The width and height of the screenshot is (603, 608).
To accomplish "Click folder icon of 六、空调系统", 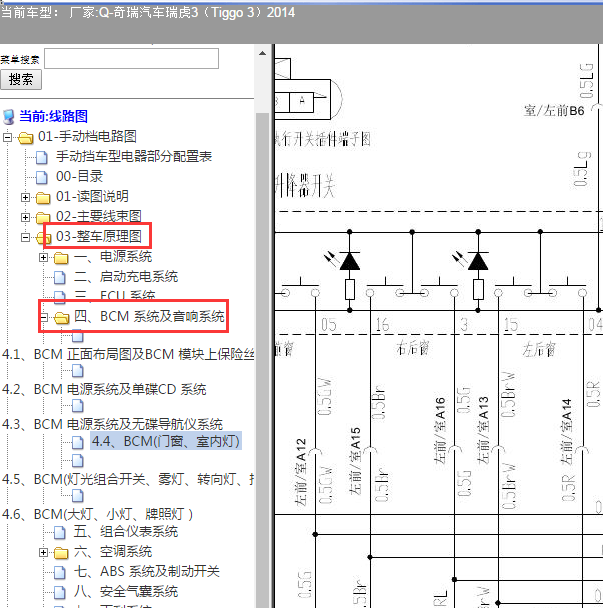I will click(61, 553).
